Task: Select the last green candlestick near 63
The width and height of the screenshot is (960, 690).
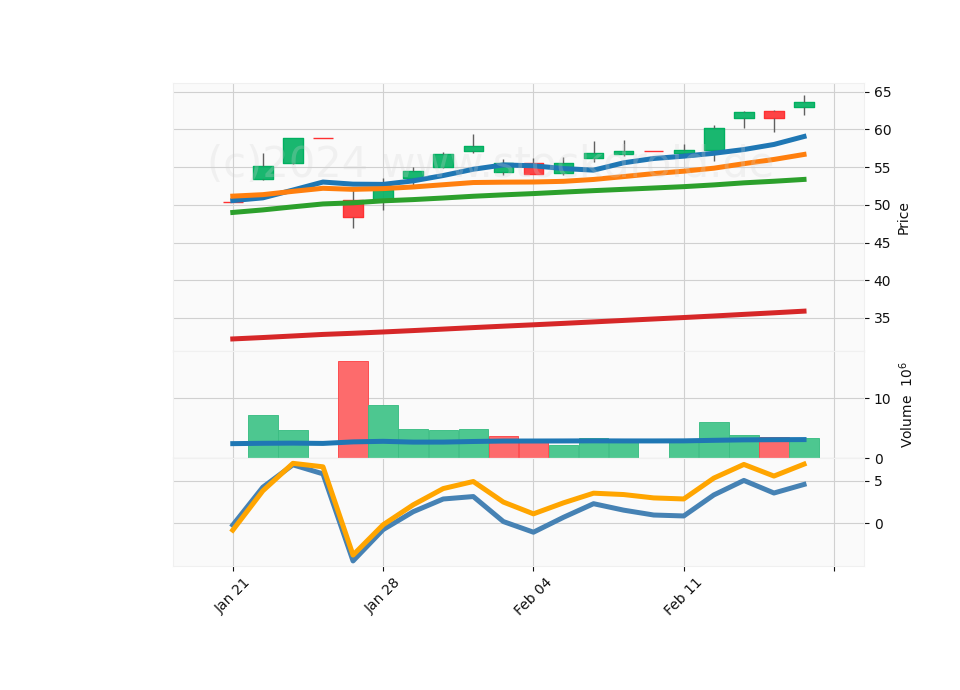Action: click(804, 105)
